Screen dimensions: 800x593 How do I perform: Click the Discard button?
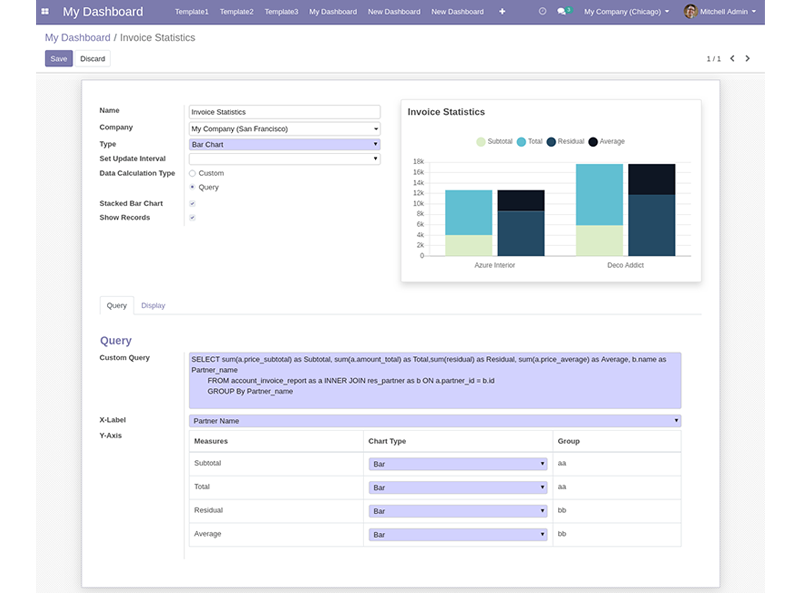[93, 59]
